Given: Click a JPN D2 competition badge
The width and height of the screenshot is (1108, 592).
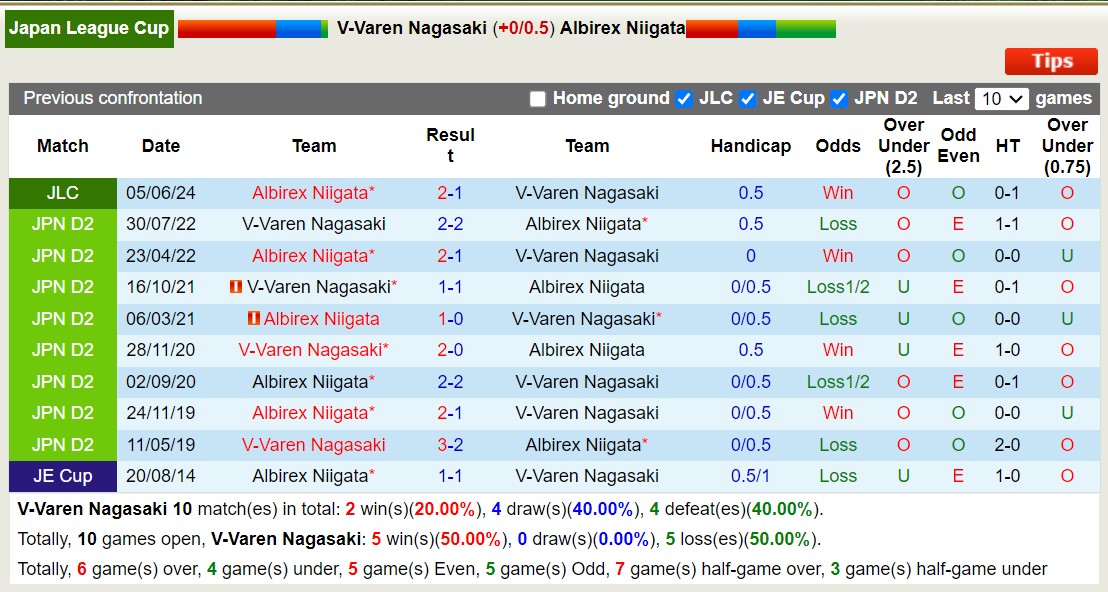Looking at the screenshot, I should pyautogui.click(x=62, y=224).
